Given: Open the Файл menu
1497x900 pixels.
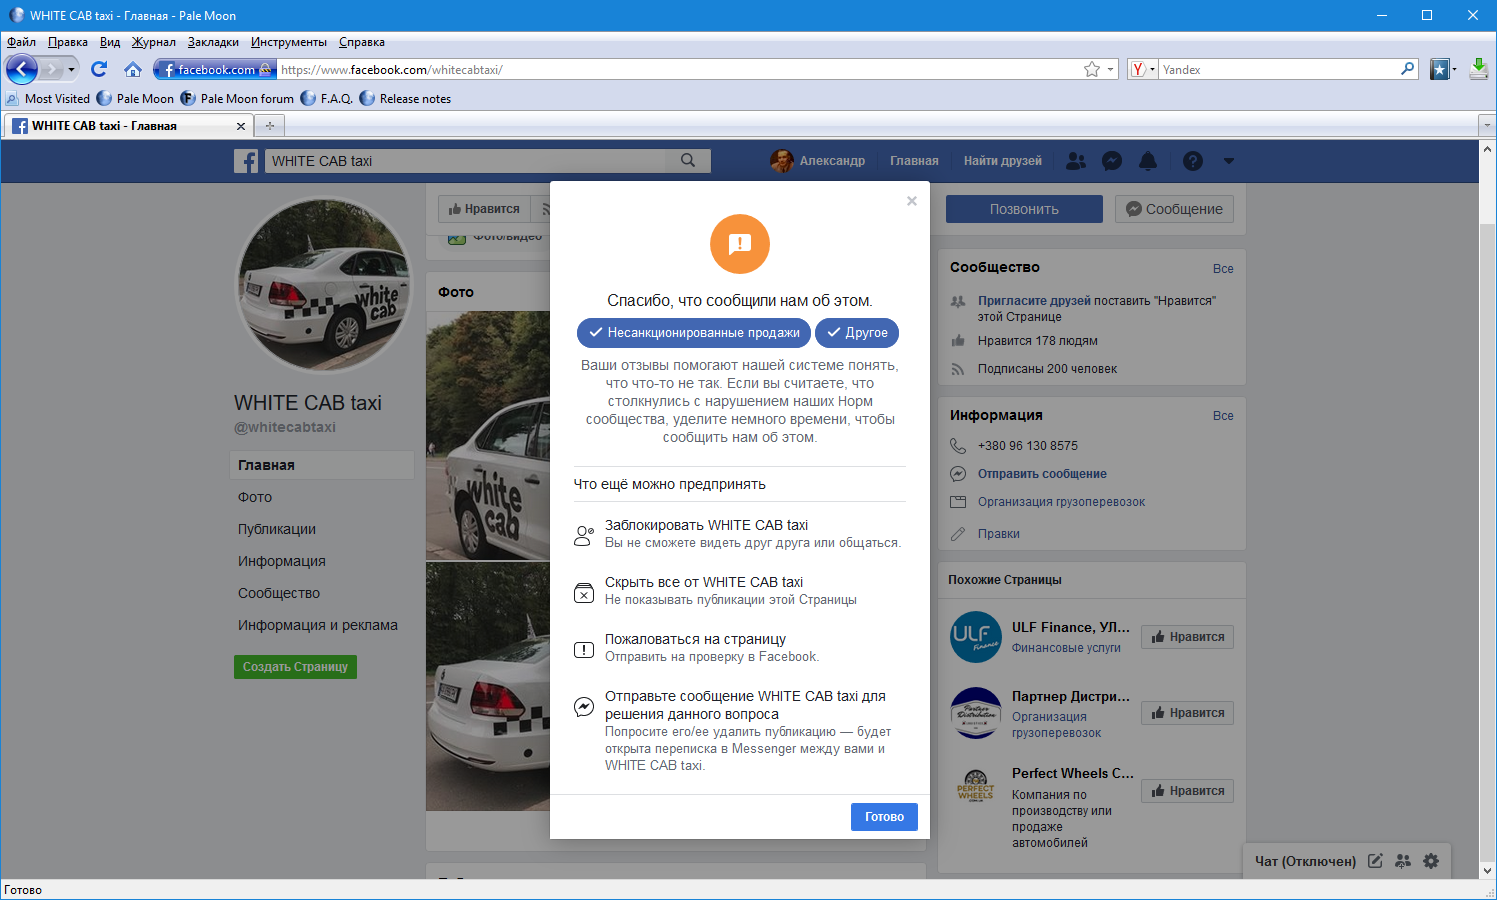Looking at the screenshot, I should tap(21, 42).
